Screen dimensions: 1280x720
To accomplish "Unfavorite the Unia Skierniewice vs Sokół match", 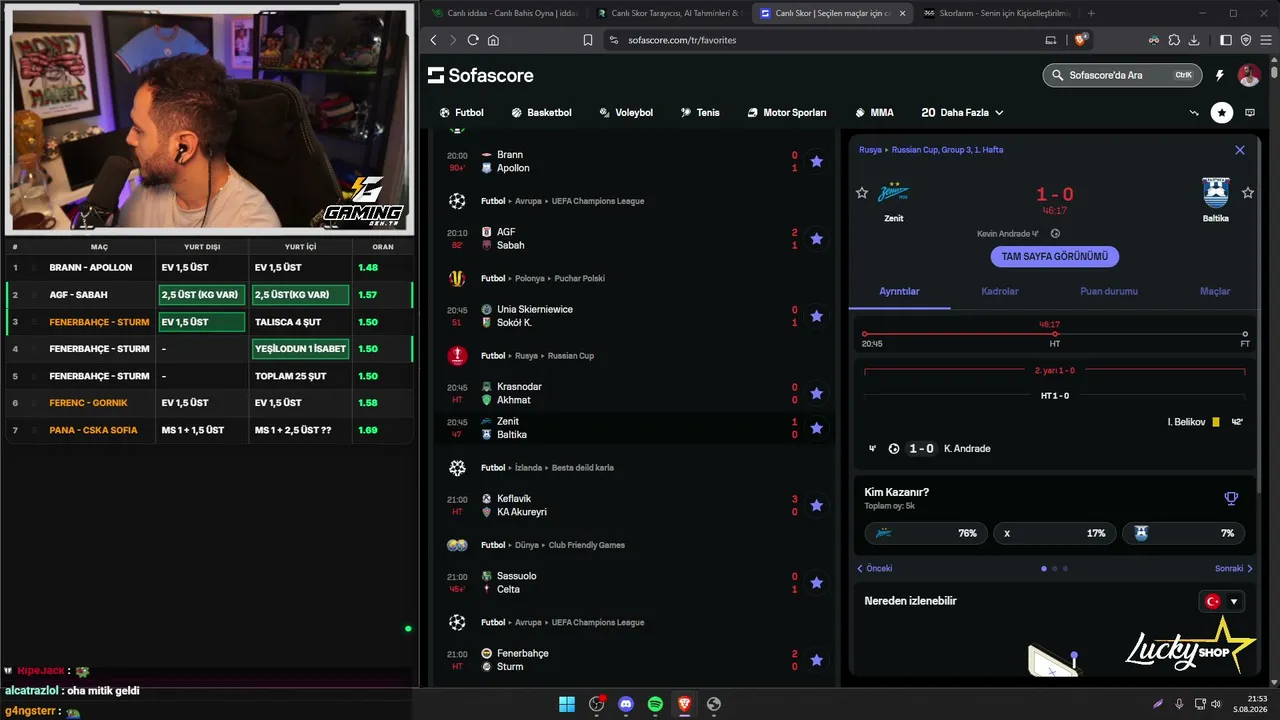I will click(816, 316).
